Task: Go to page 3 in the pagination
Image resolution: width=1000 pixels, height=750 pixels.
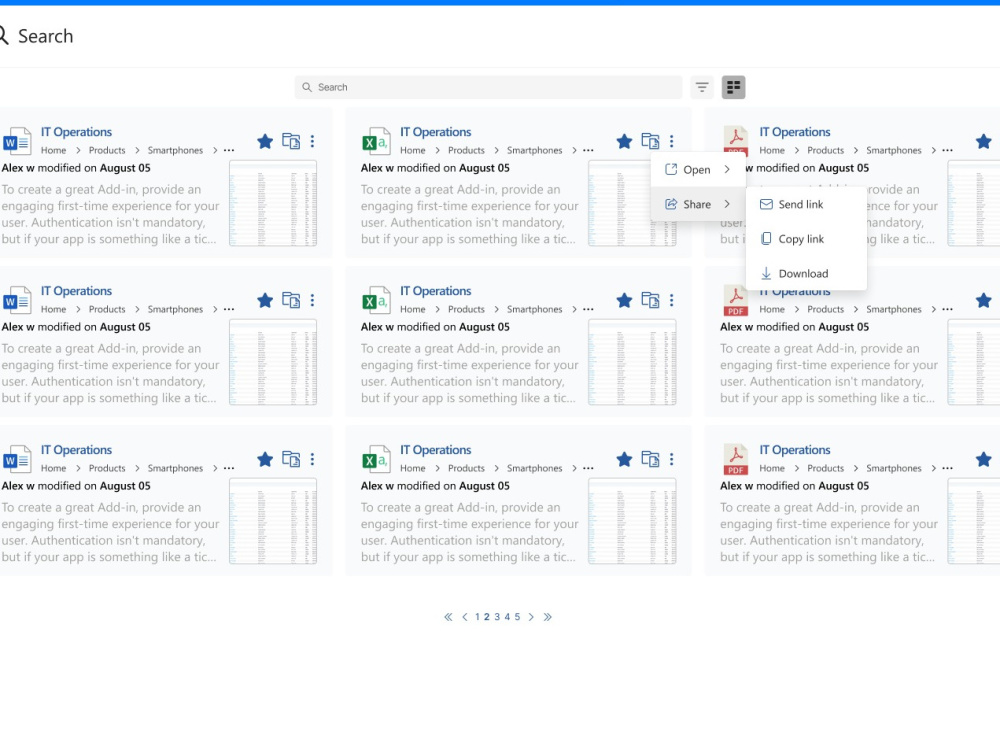Action: (x=497, y=617)
